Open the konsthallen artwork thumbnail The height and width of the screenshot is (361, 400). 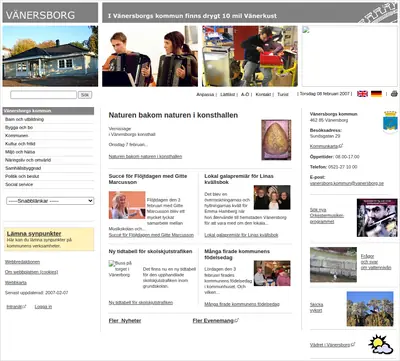point(276,140)
